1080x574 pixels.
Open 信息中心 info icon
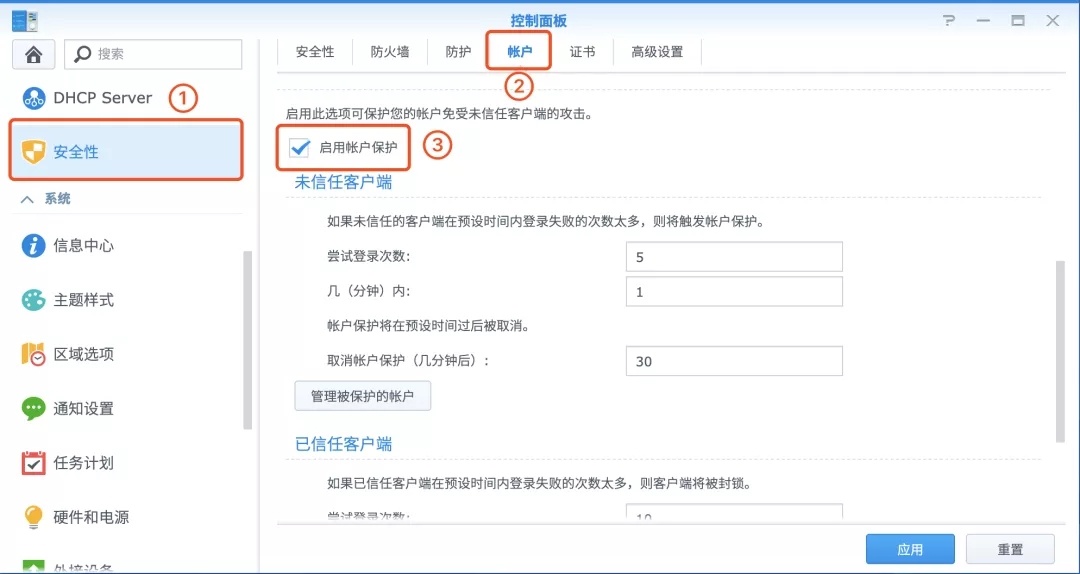[34, 245]
